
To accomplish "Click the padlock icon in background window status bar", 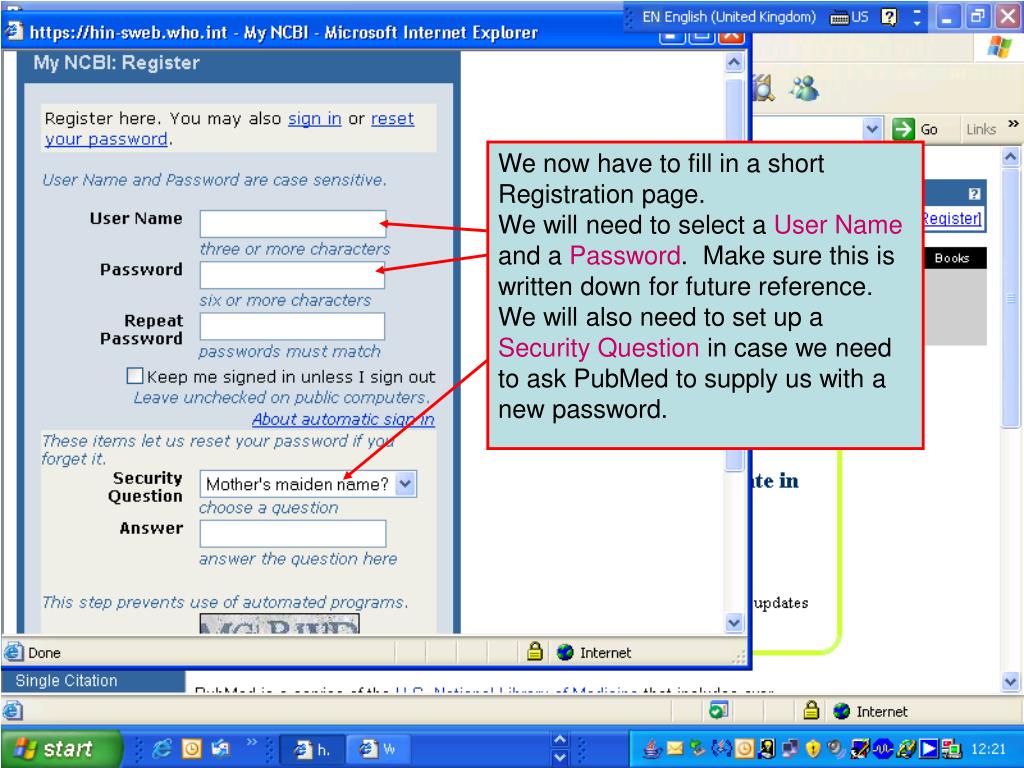I will click(x=811, y=710).
